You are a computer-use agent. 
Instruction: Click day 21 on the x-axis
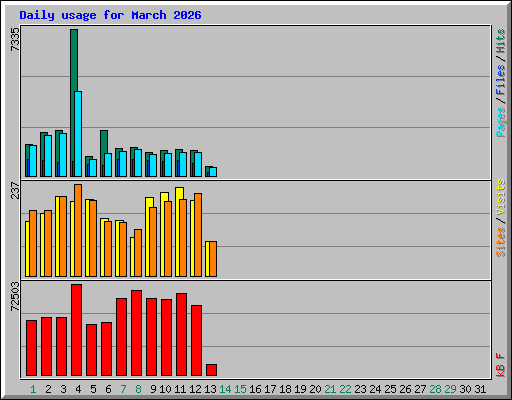[x=330, y=389]
